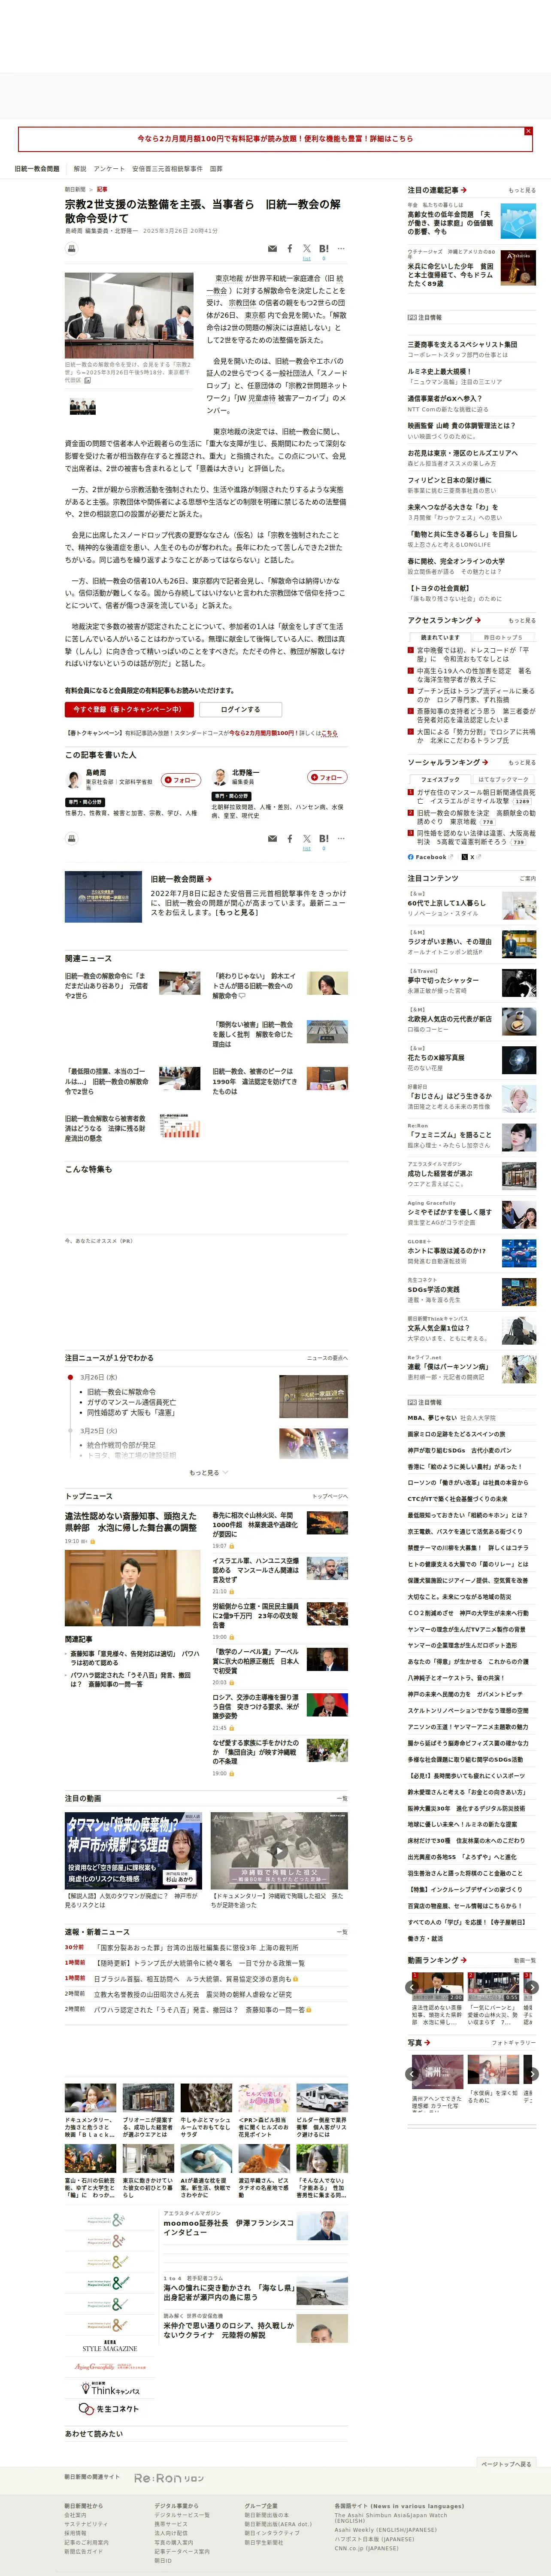The height and width of the screenshot is (2576, 551).
Task: Open もっと見る for ソーシャルランキング
Action: [521, 762]
